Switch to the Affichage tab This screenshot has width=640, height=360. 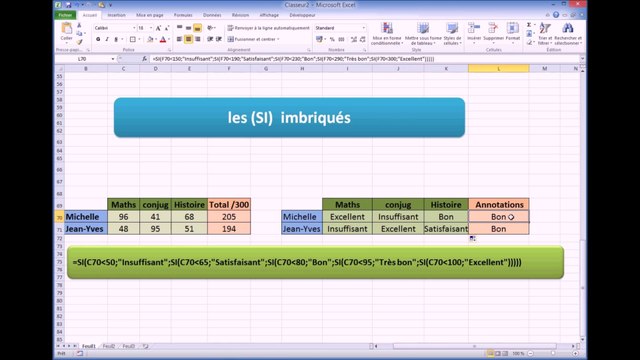click(269, 15)
